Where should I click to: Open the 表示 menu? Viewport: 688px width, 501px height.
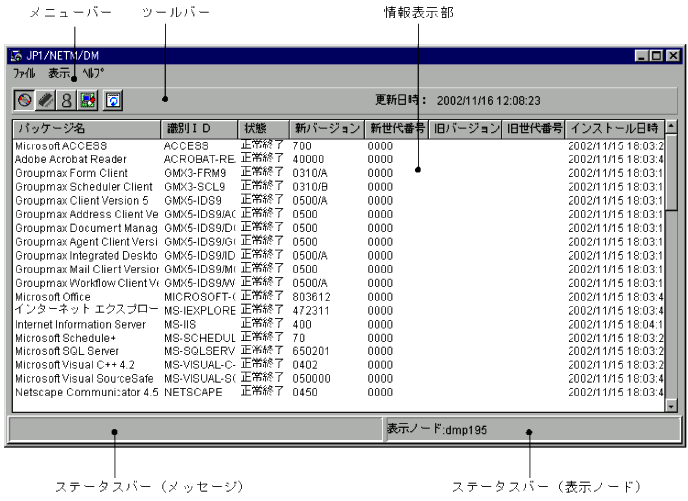point(59,73)
